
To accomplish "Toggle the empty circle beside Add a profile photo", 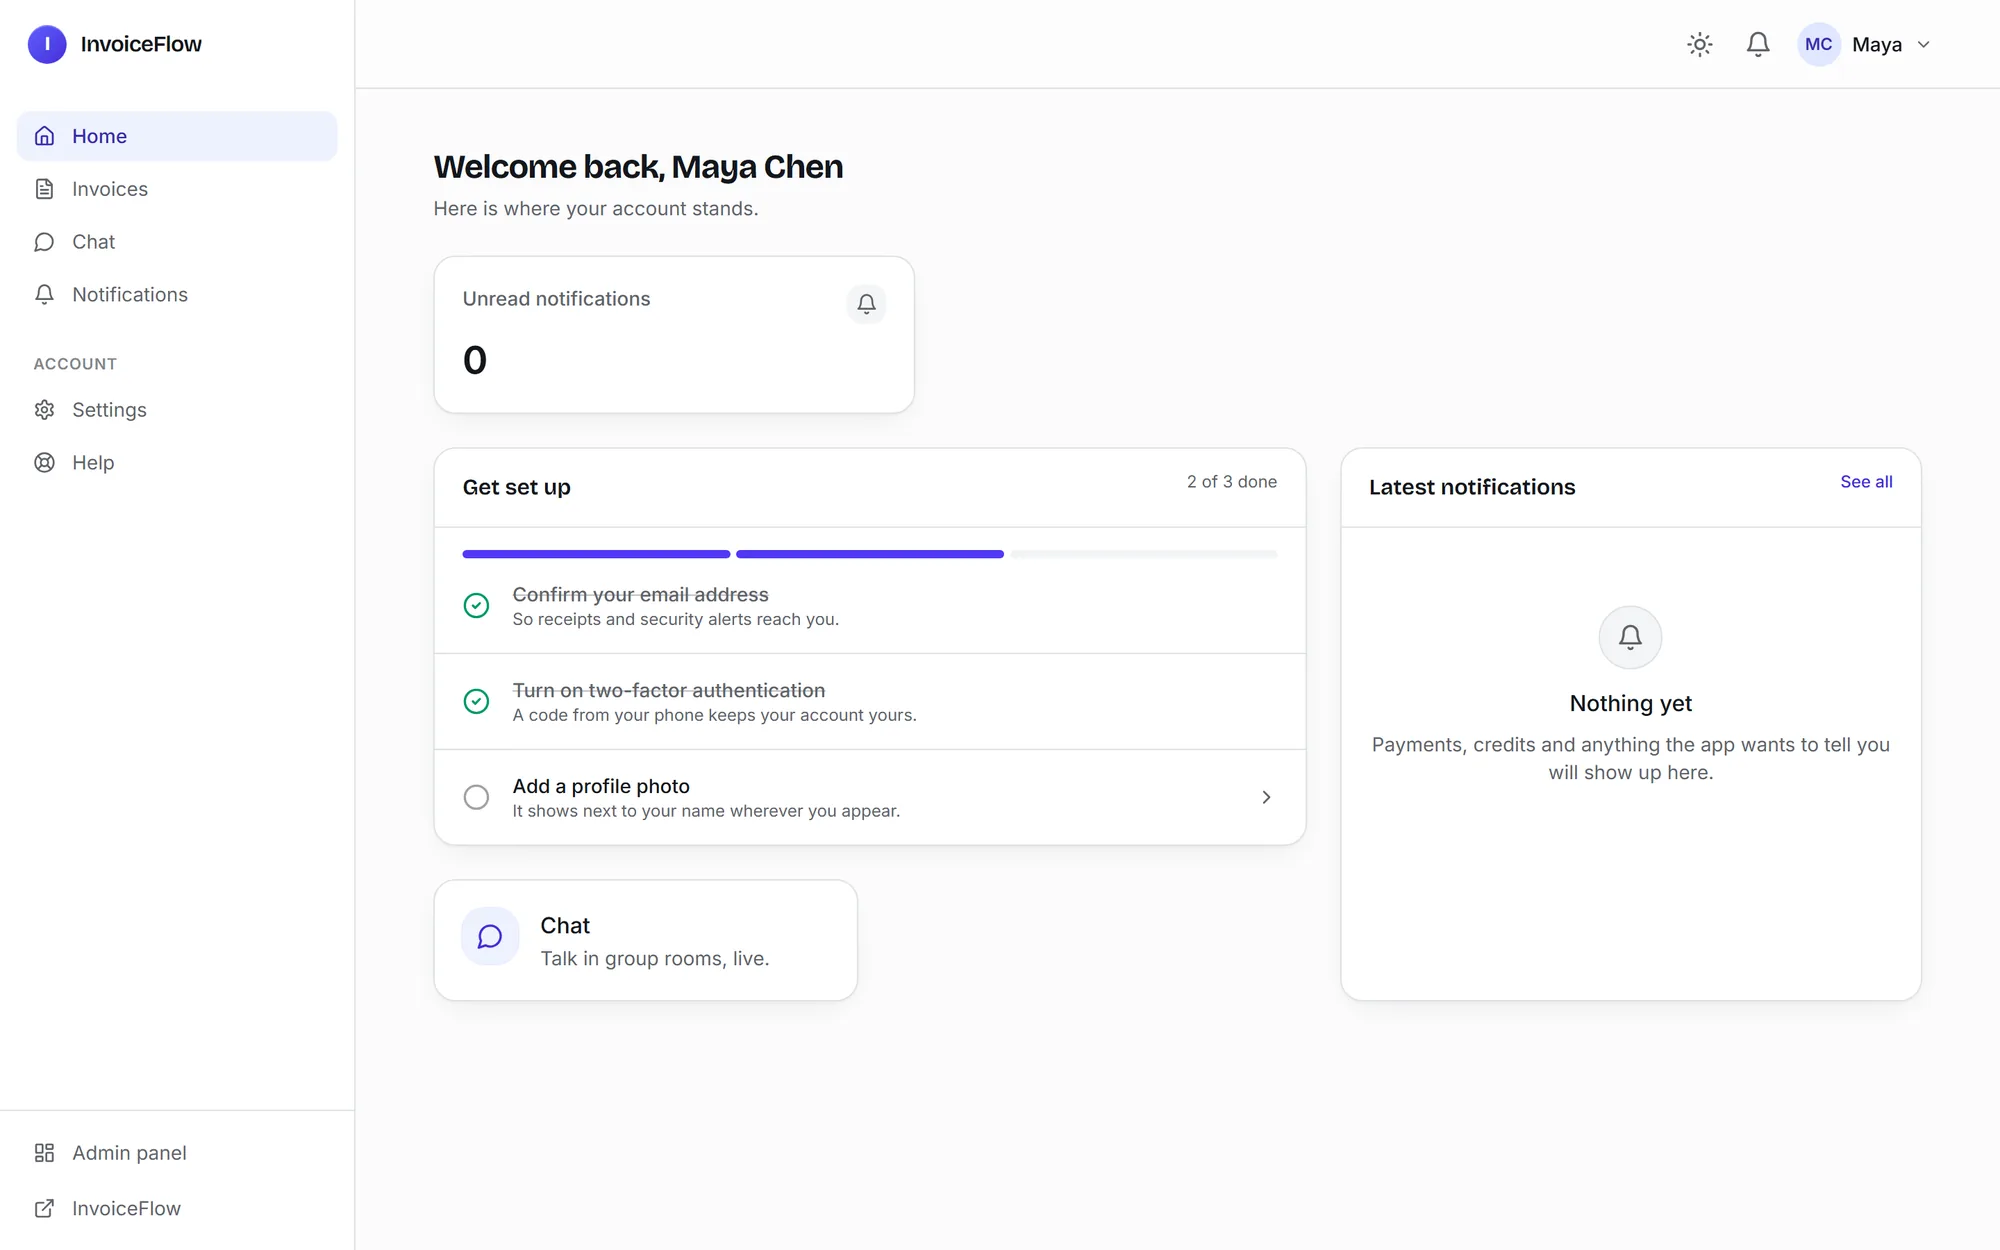I will pos(476,797).
